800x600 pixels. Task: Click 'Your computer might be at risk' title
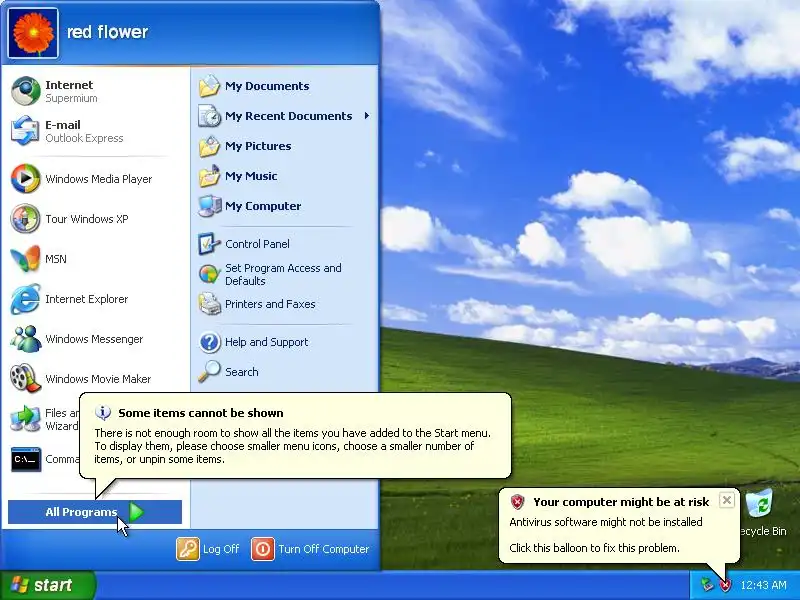[x=621, y=502]
